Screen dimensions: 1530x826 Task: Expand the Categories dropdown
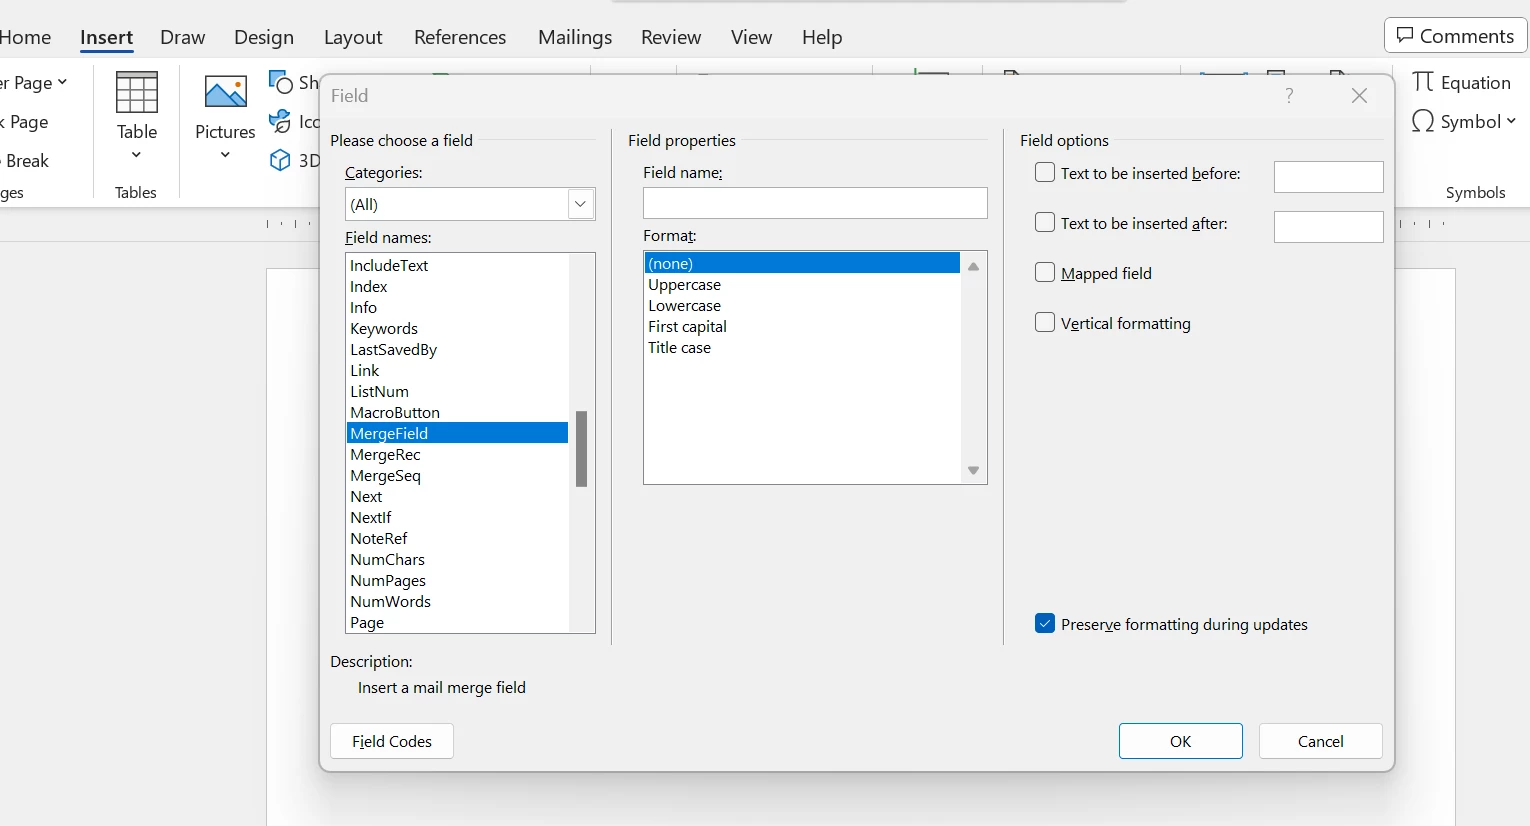pos(580,204)
